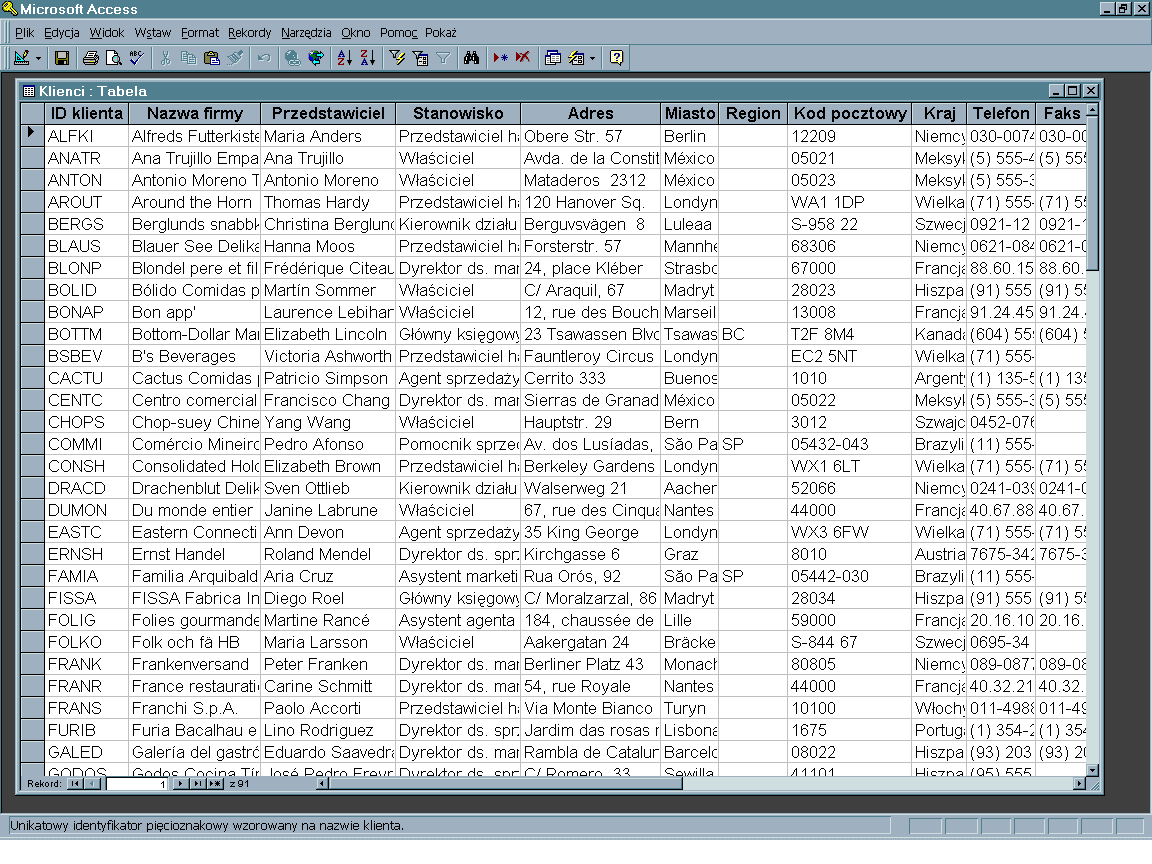Open the Narzędzia menu

(x=306, y=32)
